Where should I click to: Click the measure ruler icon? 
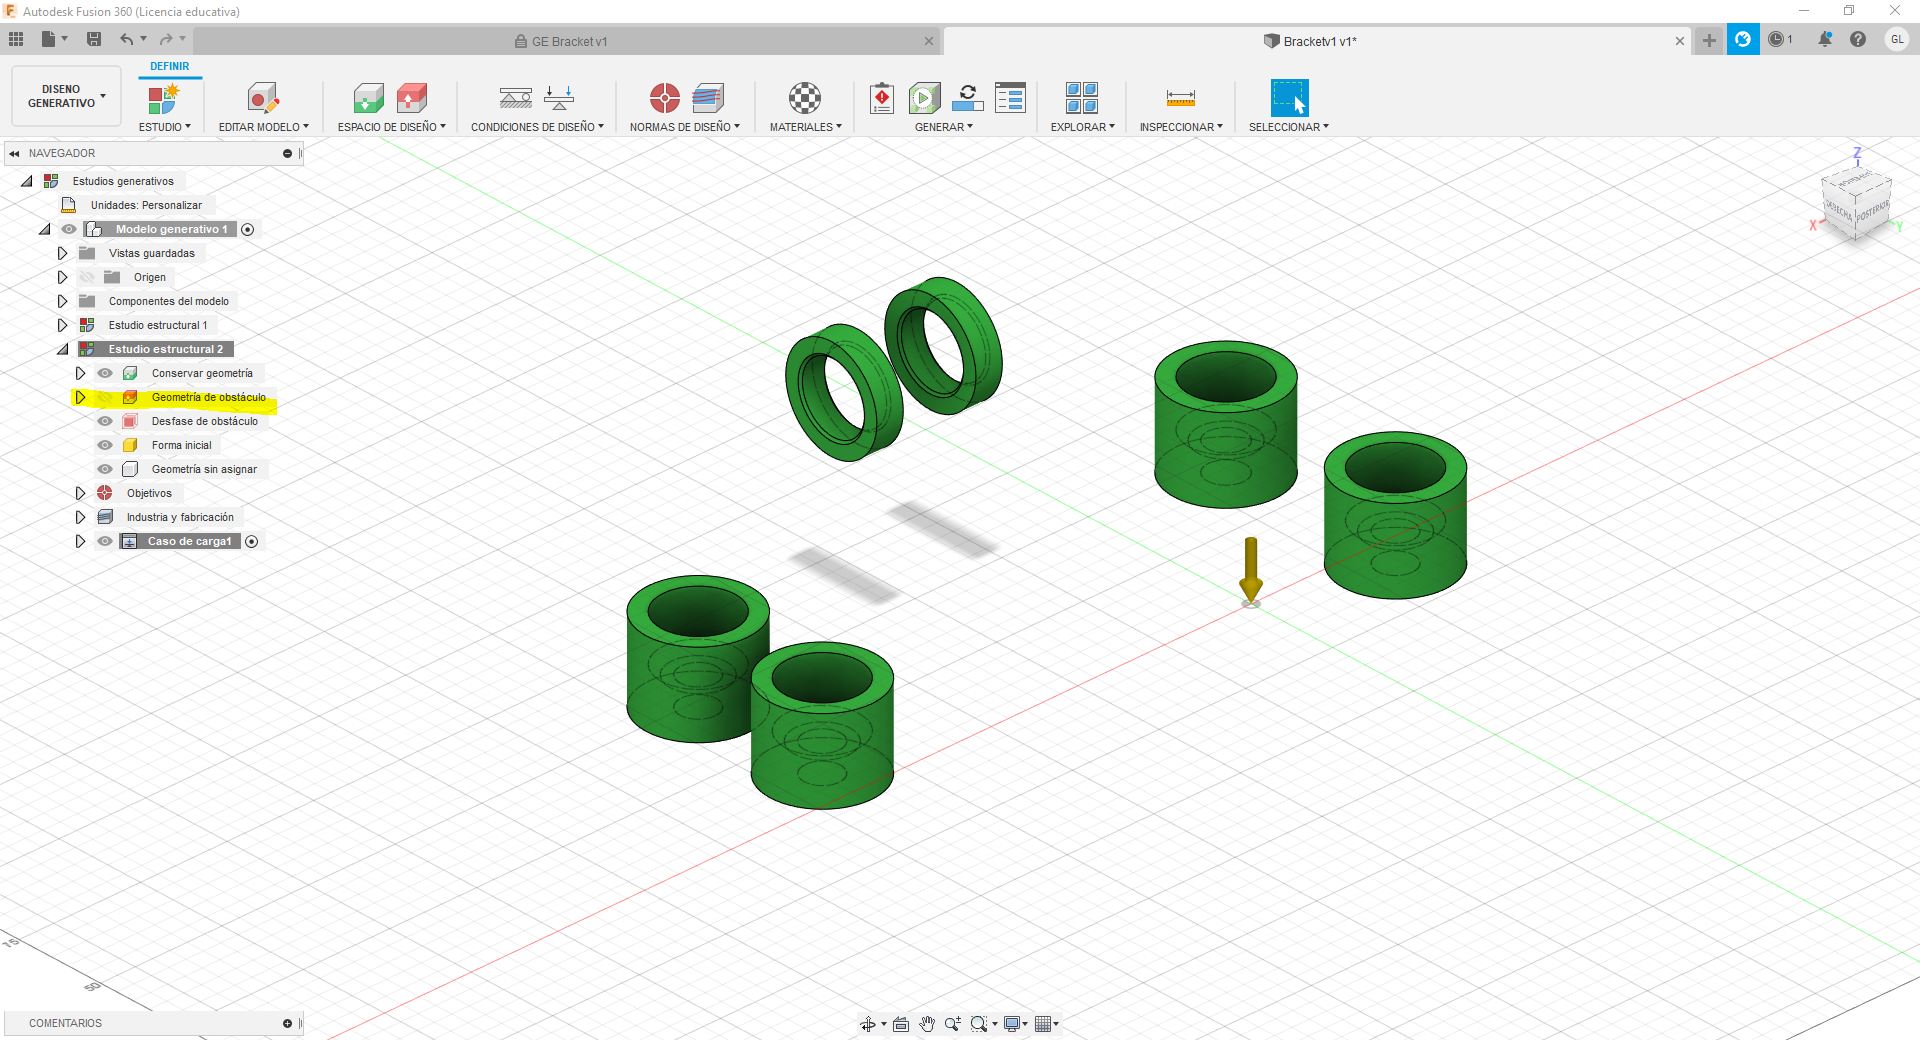(1181, 98)
